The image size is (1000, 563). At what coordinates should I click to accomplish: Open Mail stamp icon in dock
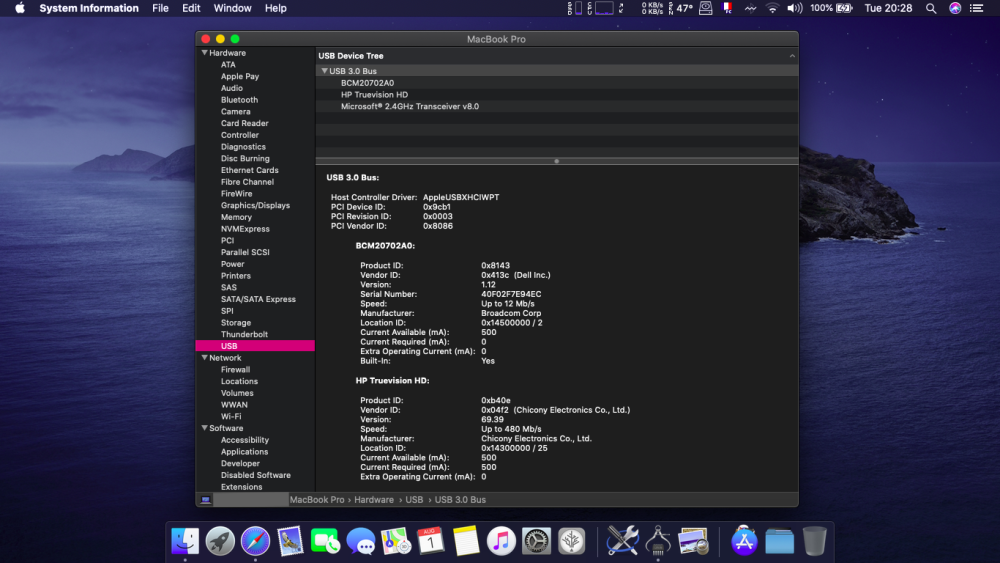click(x=290, y=541)
